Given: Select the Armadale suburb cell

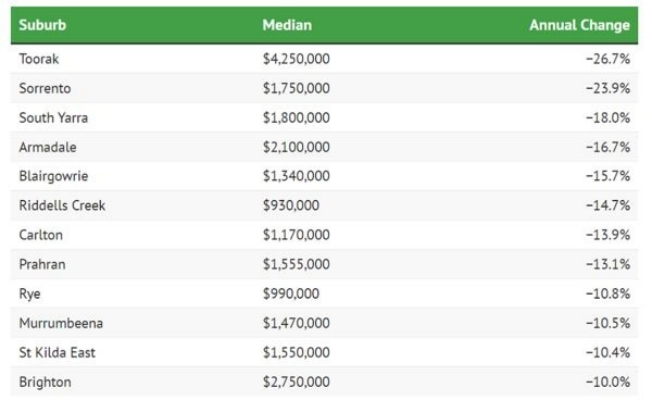Looking at the screenshot, I should pyautogui.click(x=47, y=147).
